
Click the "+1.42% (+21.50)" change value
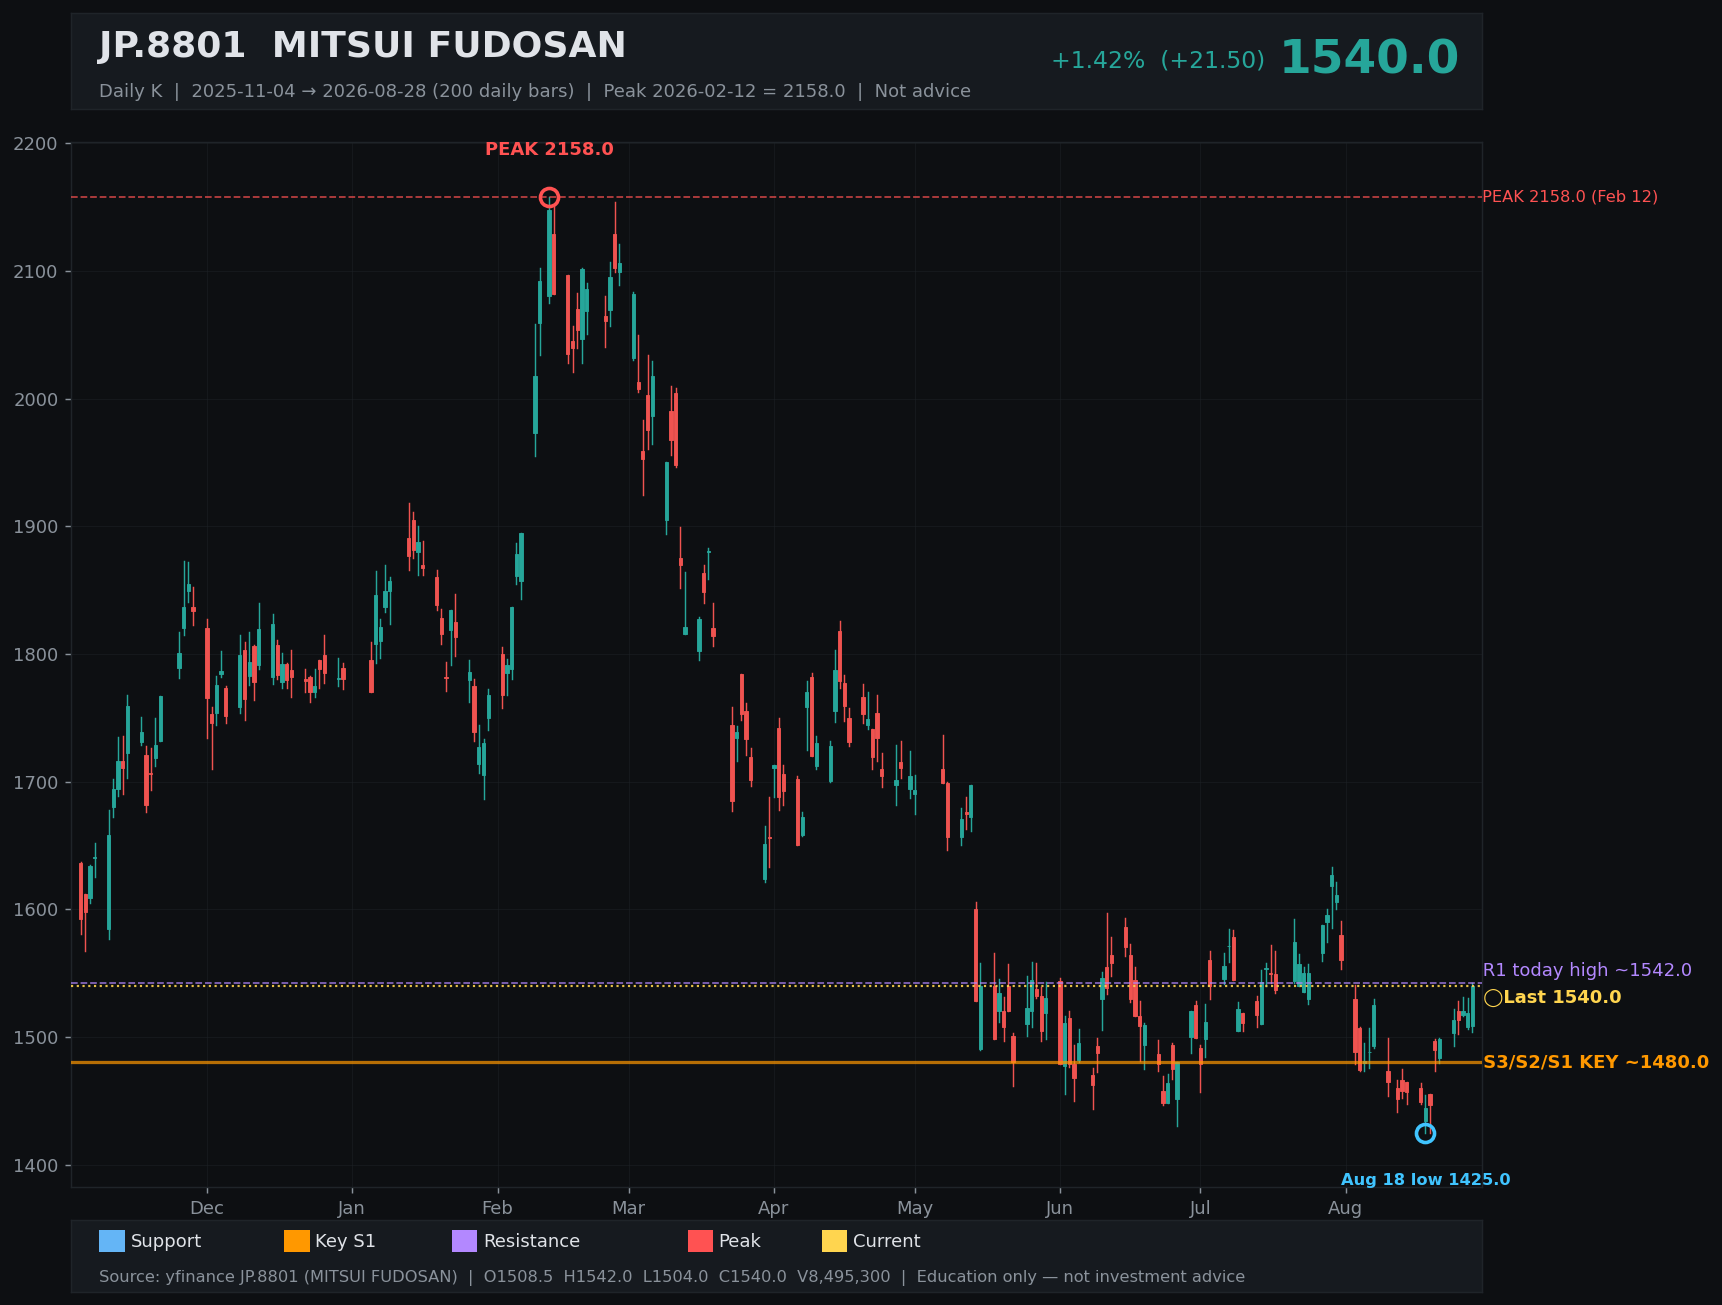pos(1158,60)
